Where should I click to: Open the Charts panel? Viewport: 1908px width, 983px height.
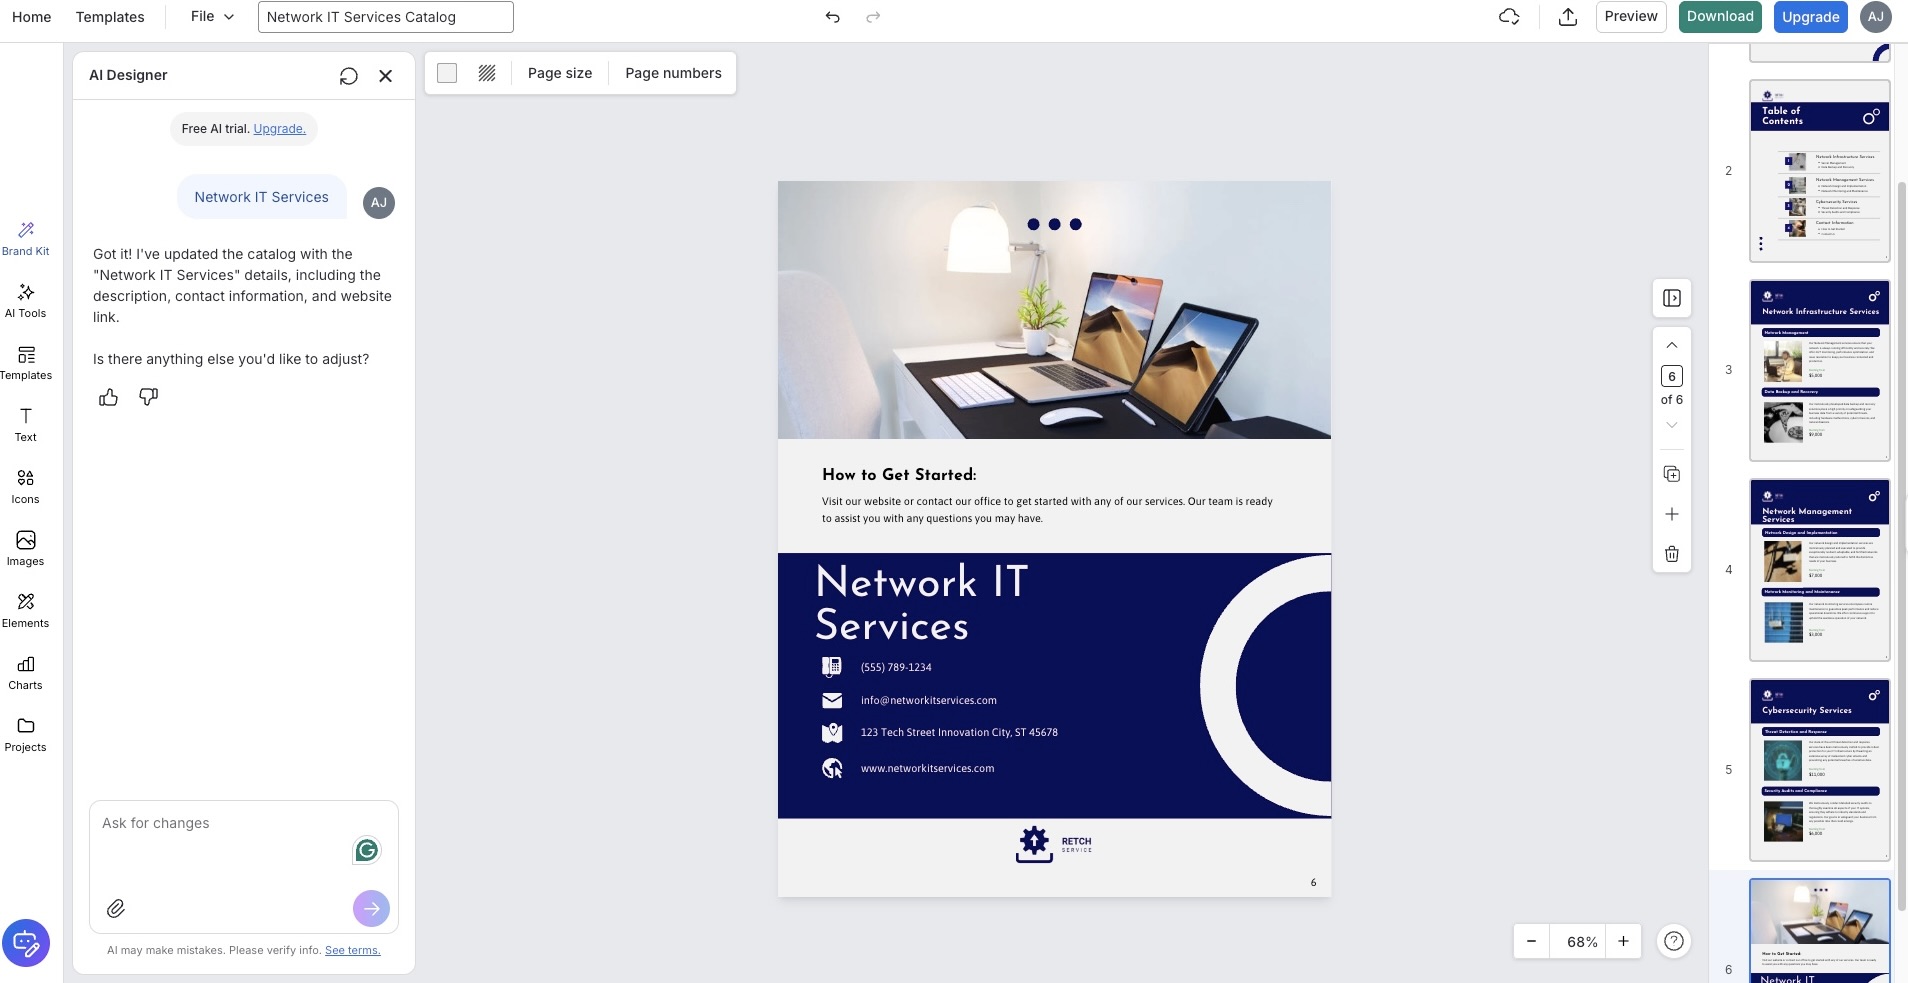click(26, 672)
